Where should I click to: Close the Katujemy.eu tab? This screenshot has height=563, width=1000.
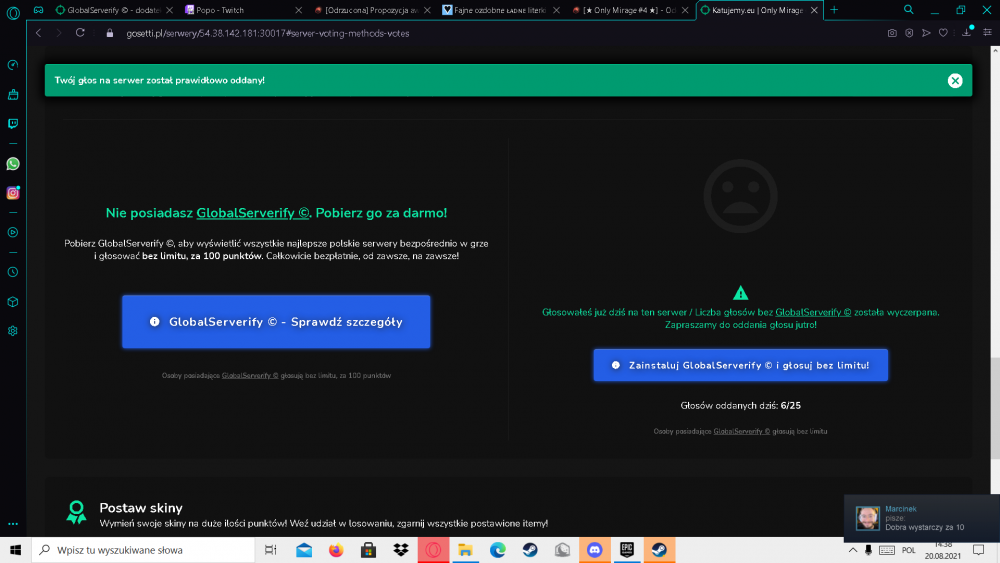click(814, 10)
